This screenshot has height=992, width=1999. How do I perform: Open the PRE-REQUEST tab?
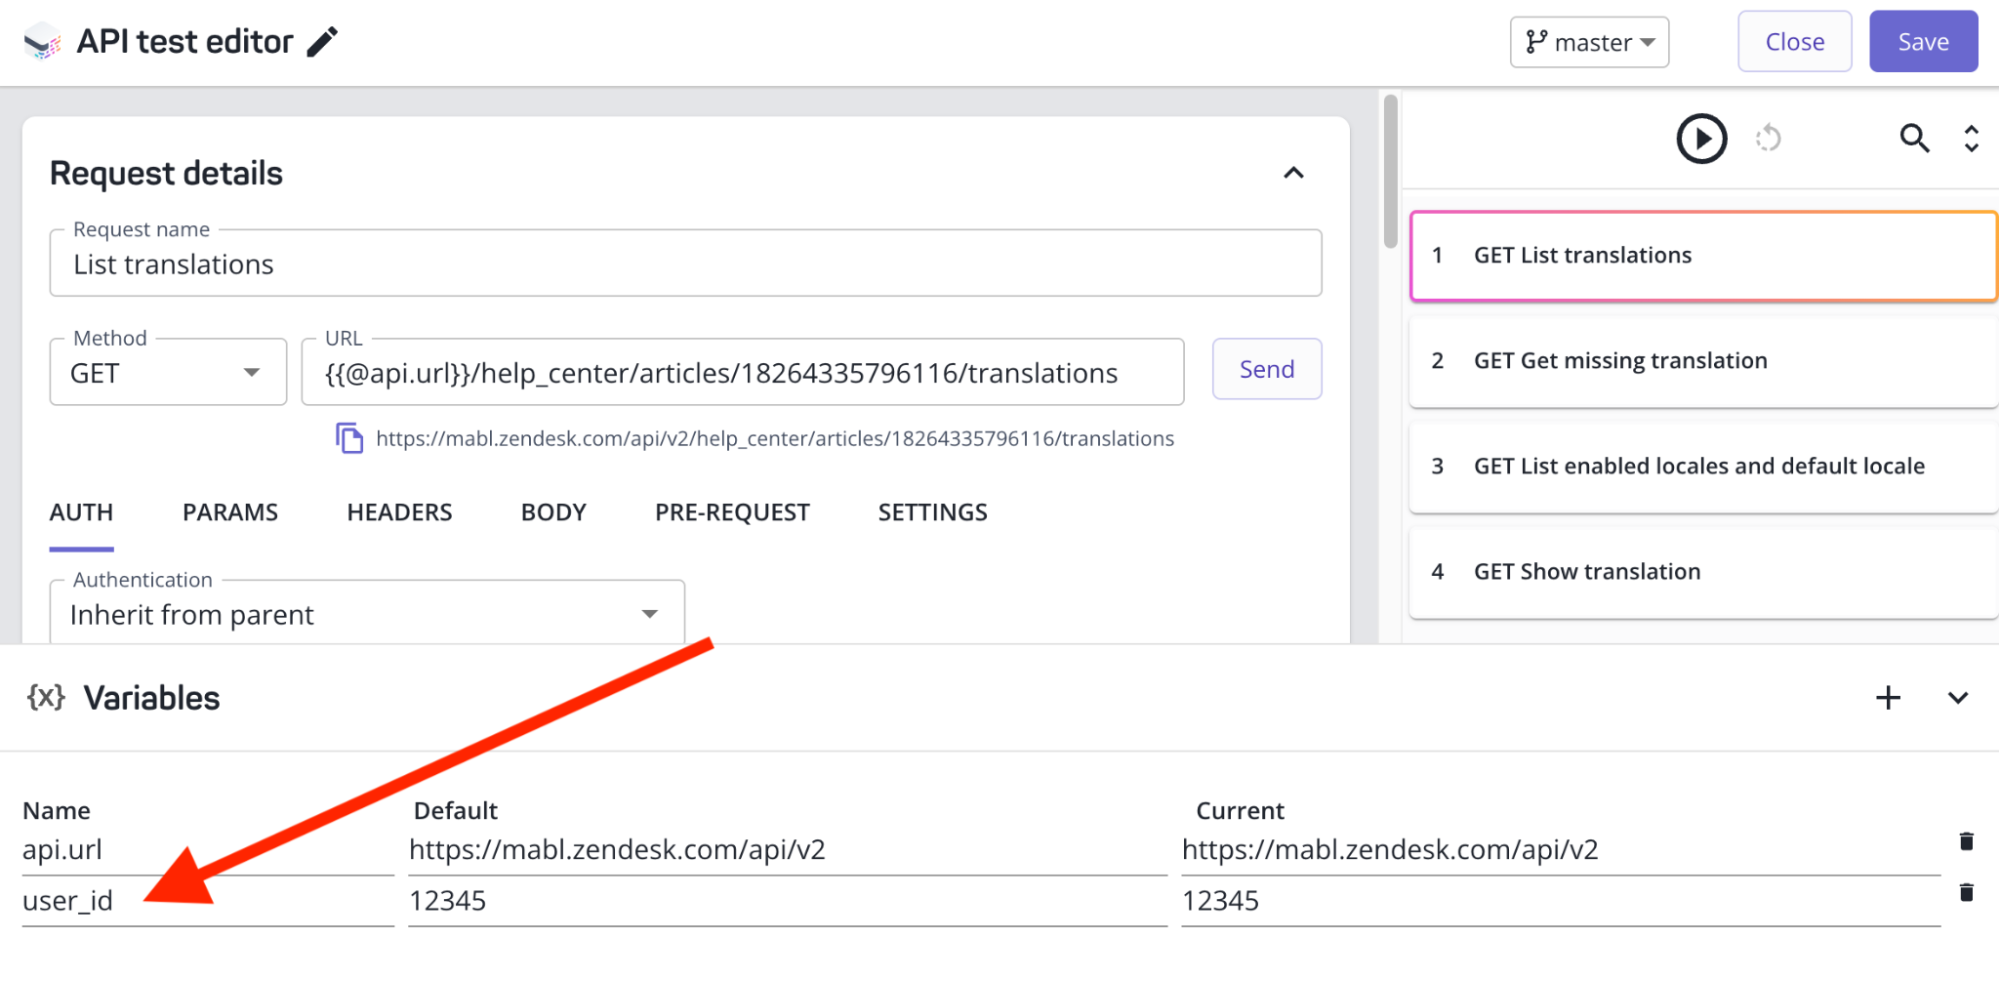(x=731, y=512)
